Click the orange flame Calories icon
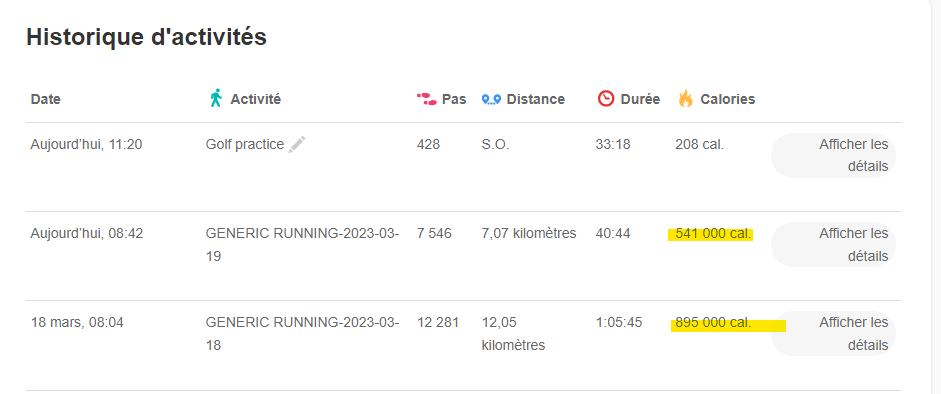The width and height of the screenshot is (941, 394). point(685,99)
